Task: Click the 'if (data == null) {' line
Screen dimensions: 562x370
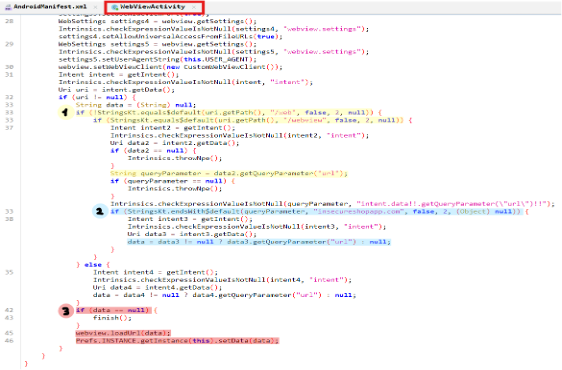Action: click(116, 310)
